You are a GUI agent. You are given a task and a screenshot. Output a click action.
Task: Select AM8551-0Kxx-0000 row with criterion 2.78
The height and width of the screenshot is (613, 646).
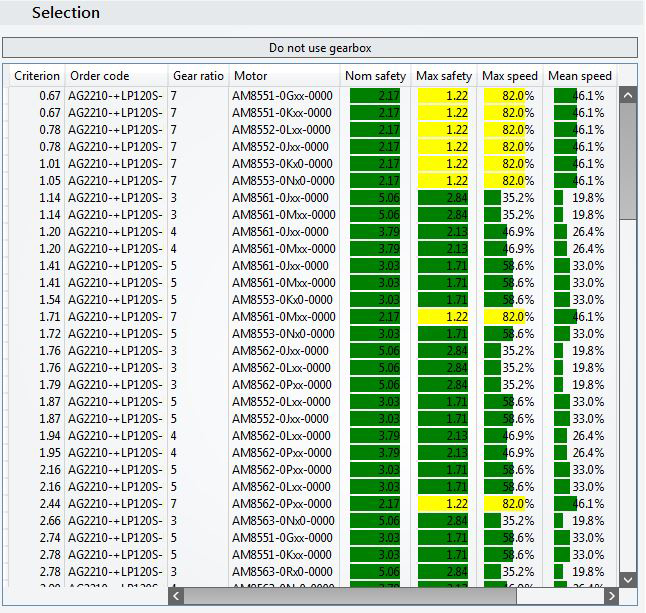tap(313, 555)
